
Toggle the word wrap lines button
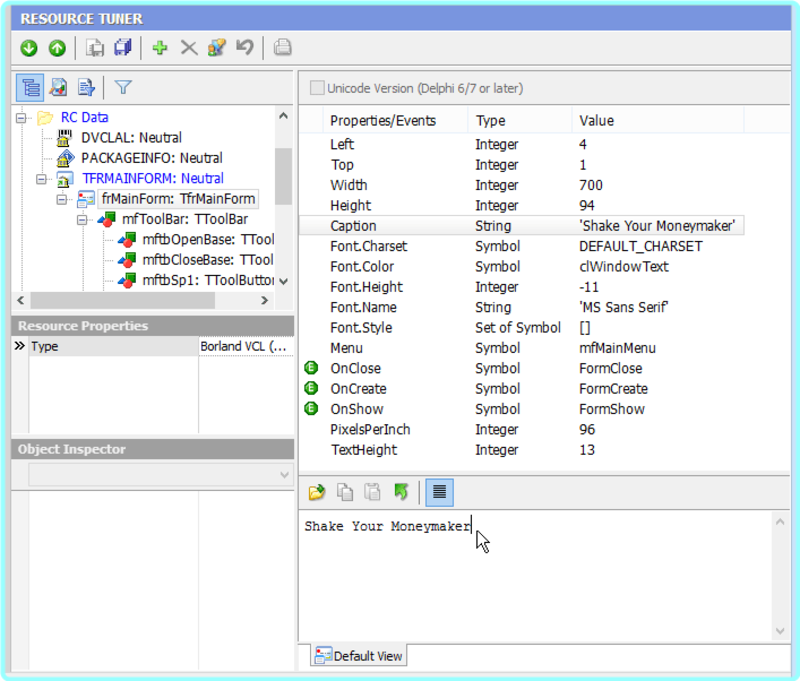439,492
